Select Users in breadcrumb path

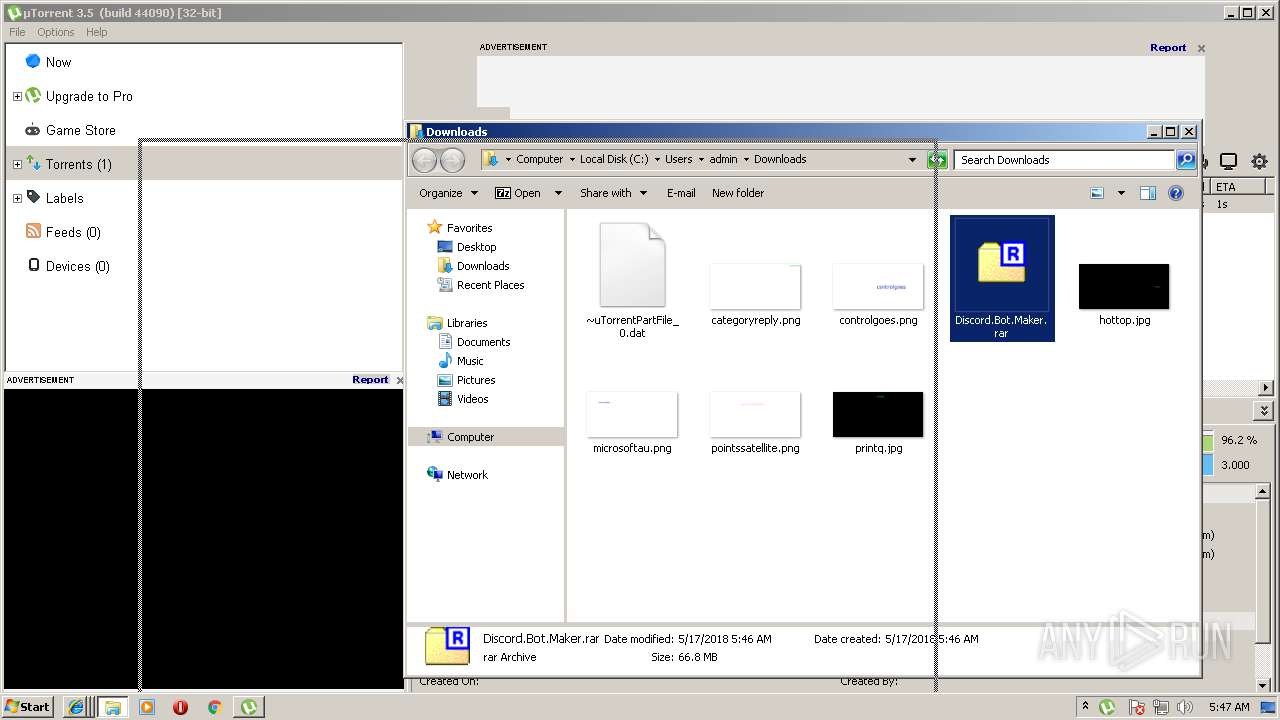(x=679, y=159)
